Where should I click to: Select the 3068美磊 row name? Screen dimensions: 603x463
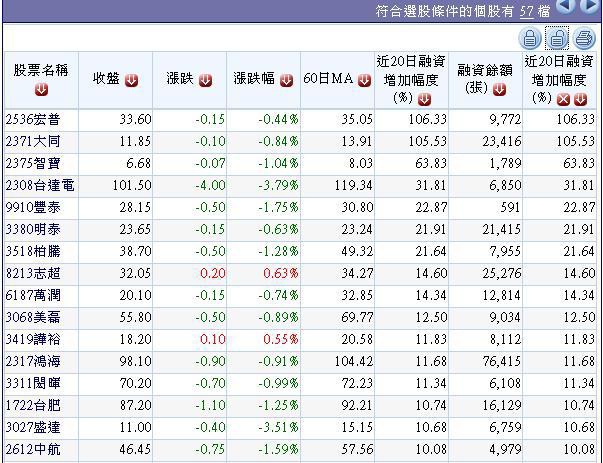[33, 317]
